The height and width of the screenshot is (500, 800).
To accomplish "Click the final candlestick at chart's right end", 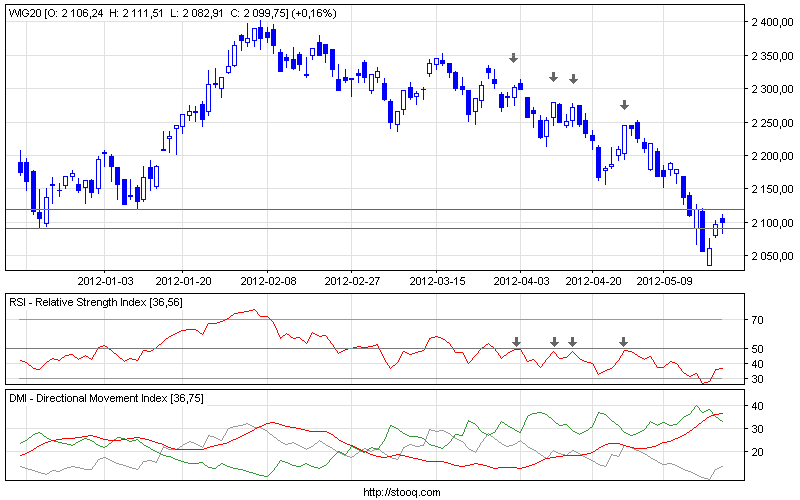I will (x=722, y=223).
